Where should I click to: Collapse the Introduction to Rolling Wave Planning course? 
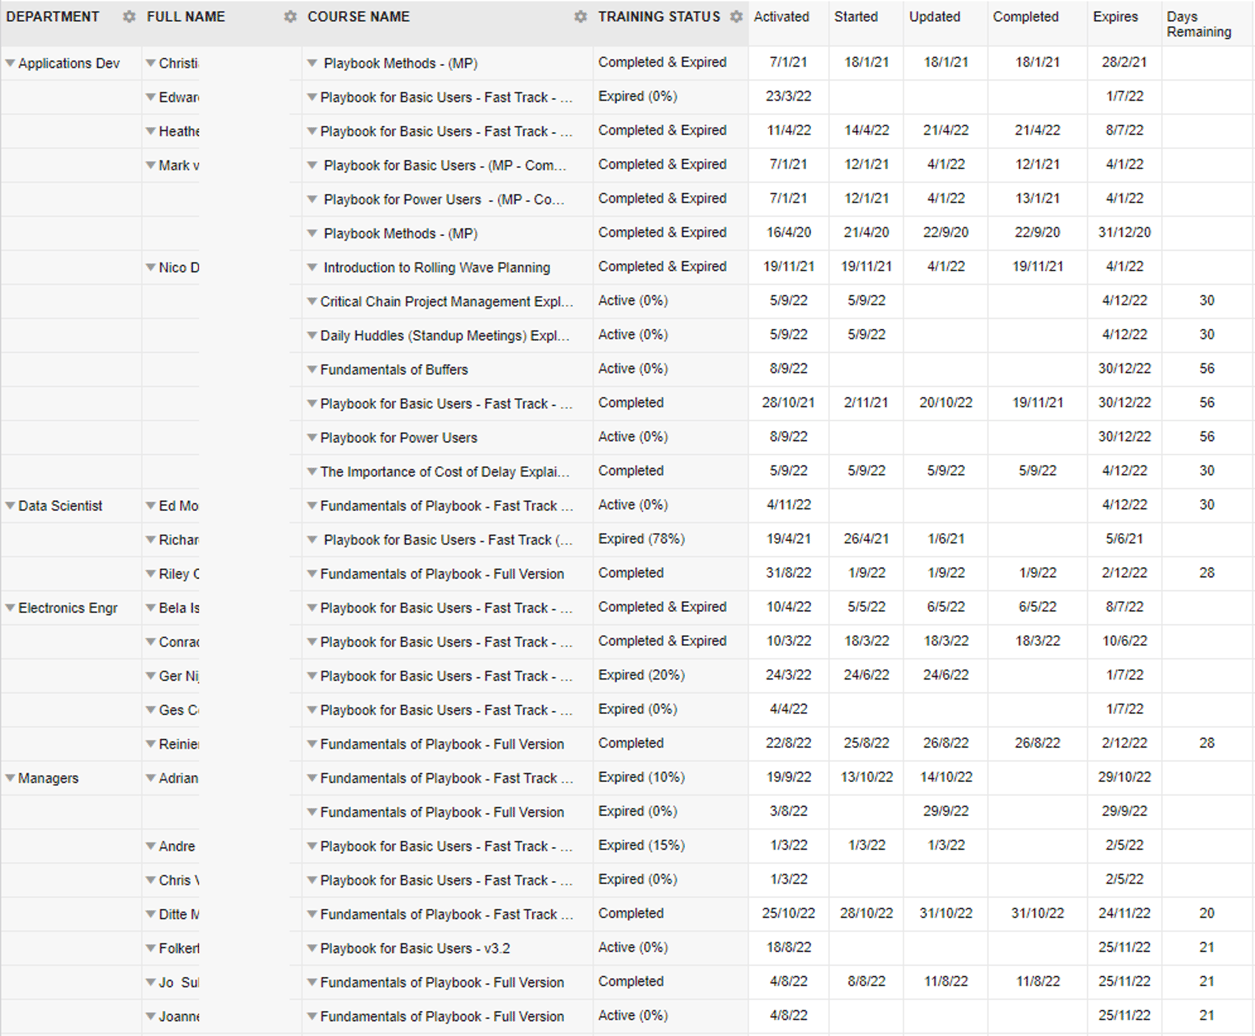[x=312, y=267]
